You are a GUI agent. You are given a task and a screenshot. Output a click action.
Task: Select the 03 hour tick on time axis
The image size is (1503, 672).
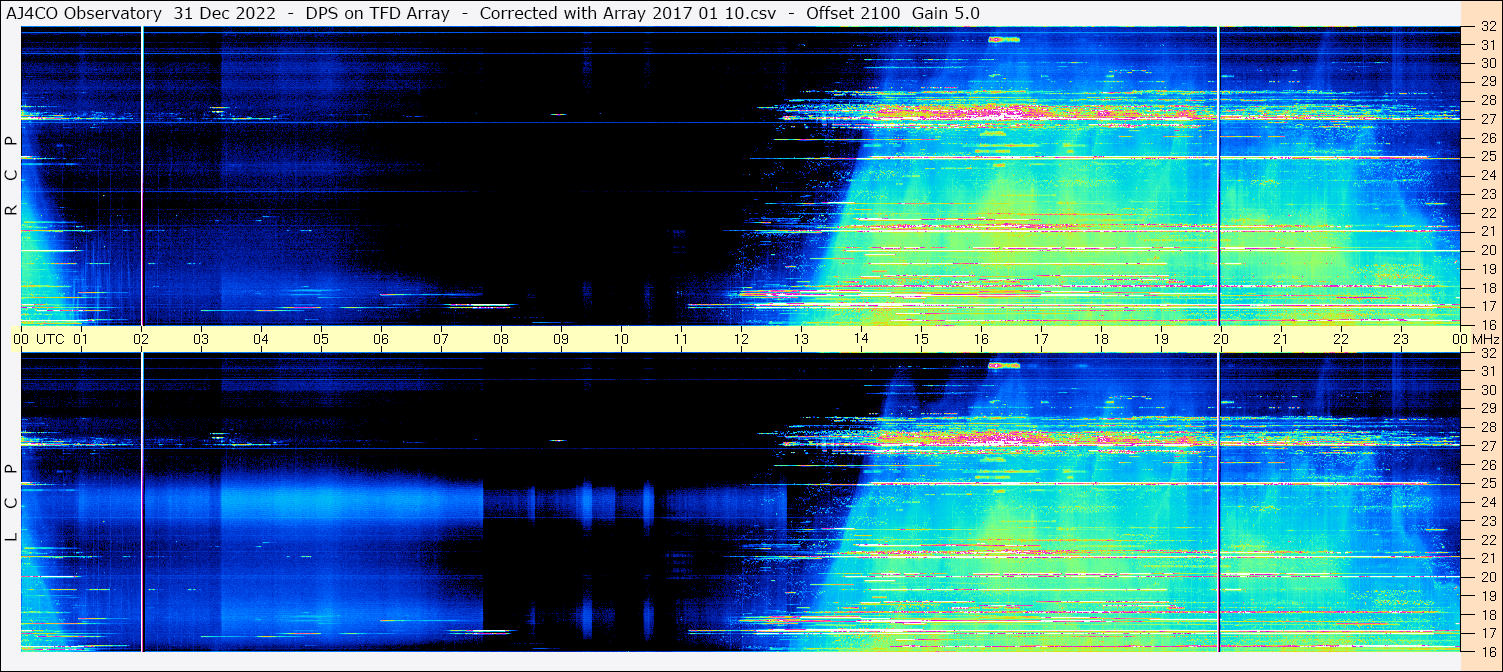pyautogui.click(x=201, y=339)
